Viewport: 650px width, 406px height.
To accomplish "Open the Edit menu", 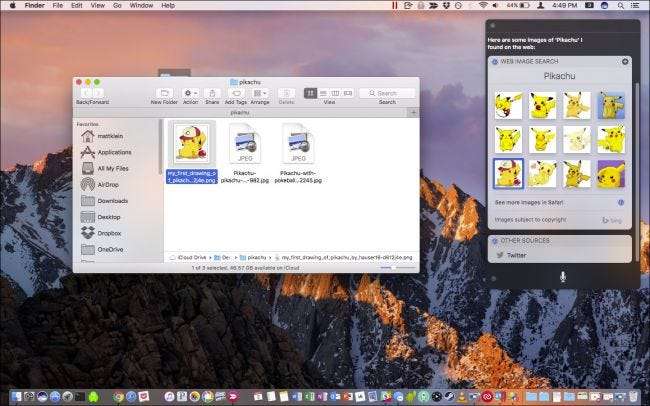I will 77,5.
